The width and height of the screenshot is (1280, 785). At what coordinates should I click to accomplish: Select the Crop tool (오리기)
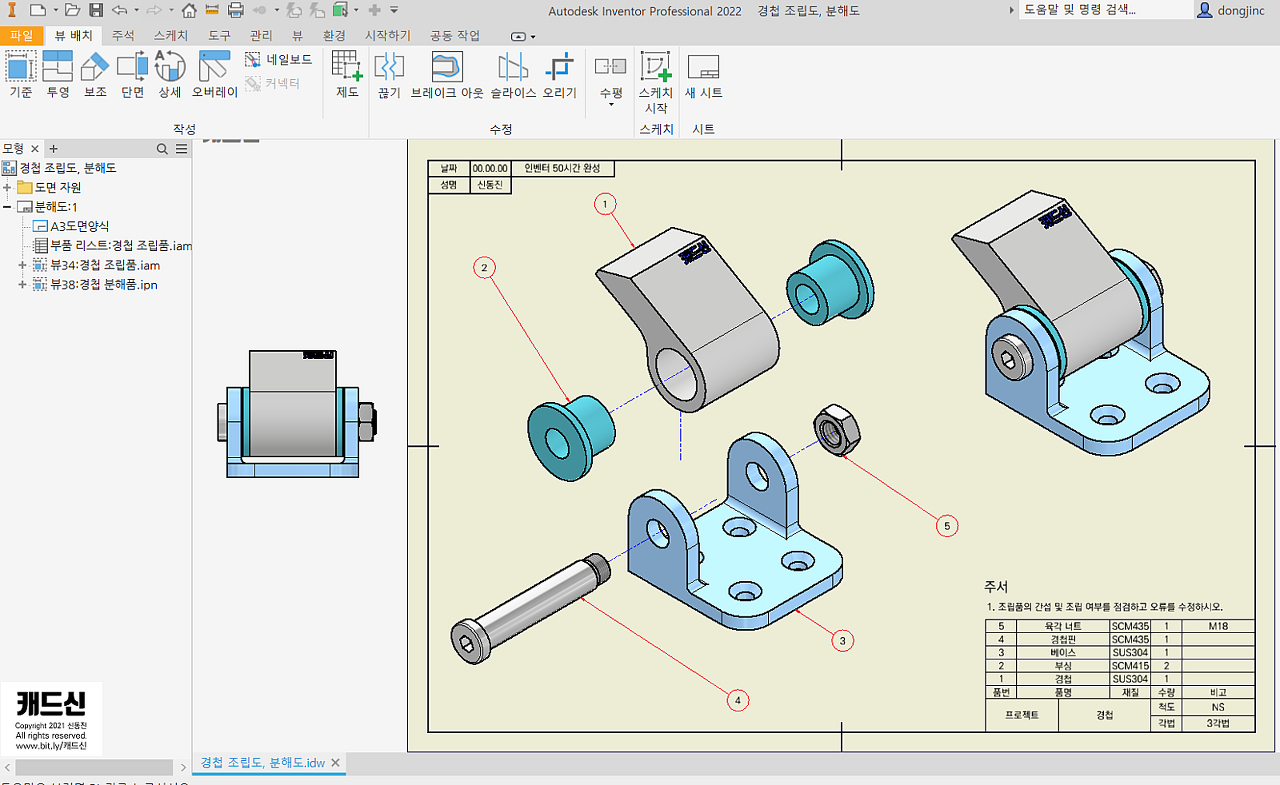(560, 76)
